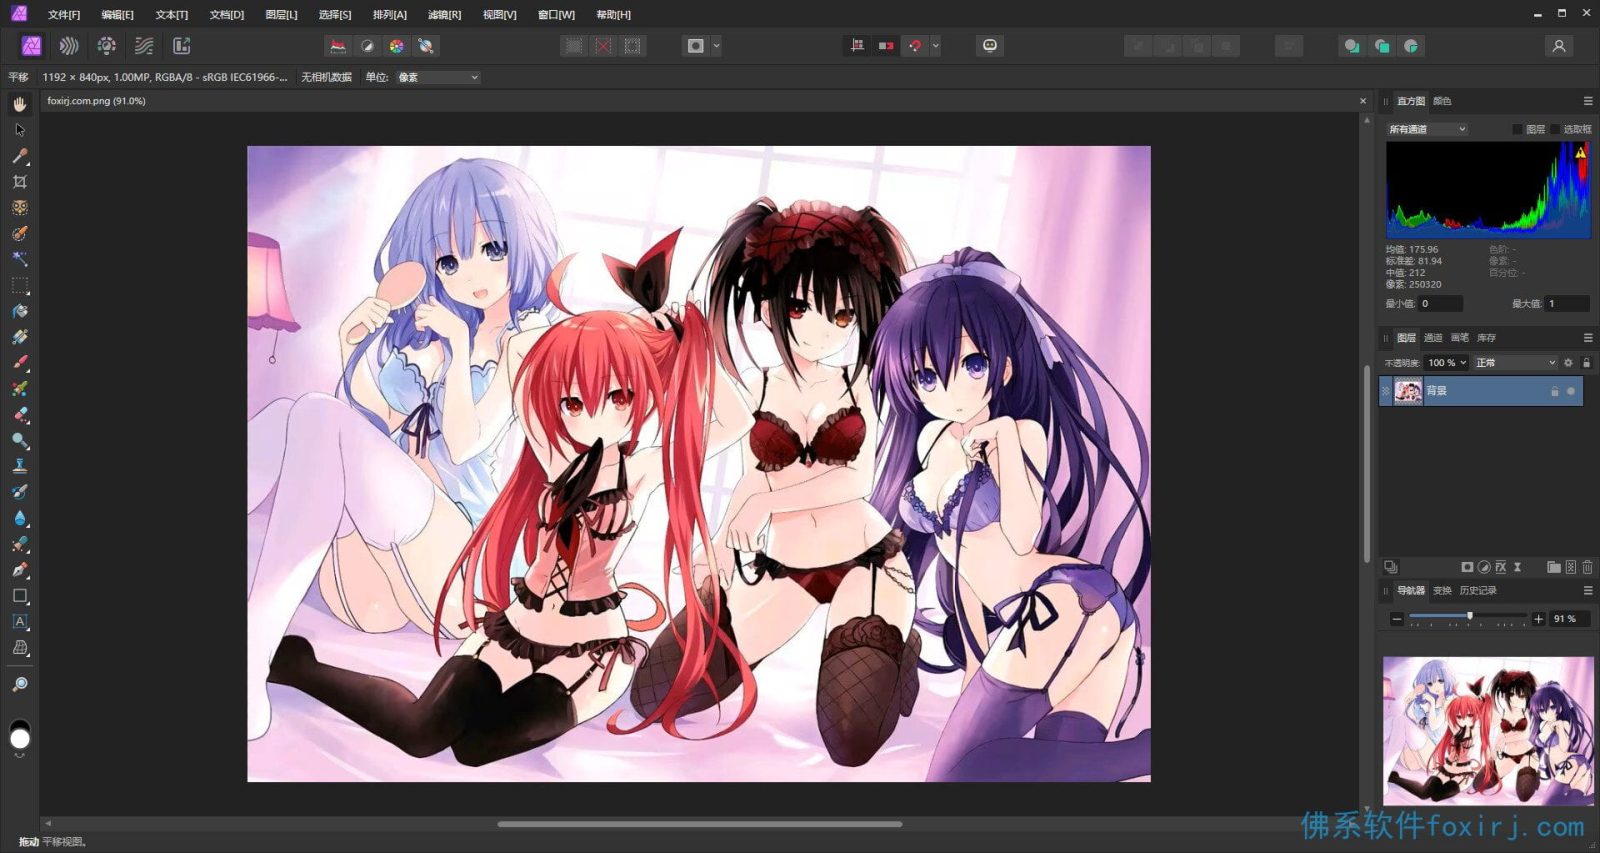The image size is (1600, 853).
Task: Add an adjustment layer in Layers panel
Action: (x=1484, y=567)
